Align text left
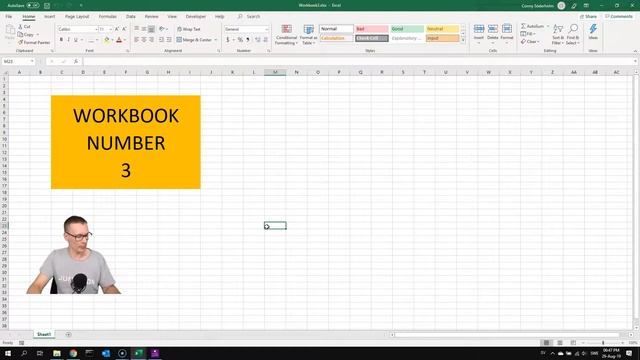 point(137,40)
